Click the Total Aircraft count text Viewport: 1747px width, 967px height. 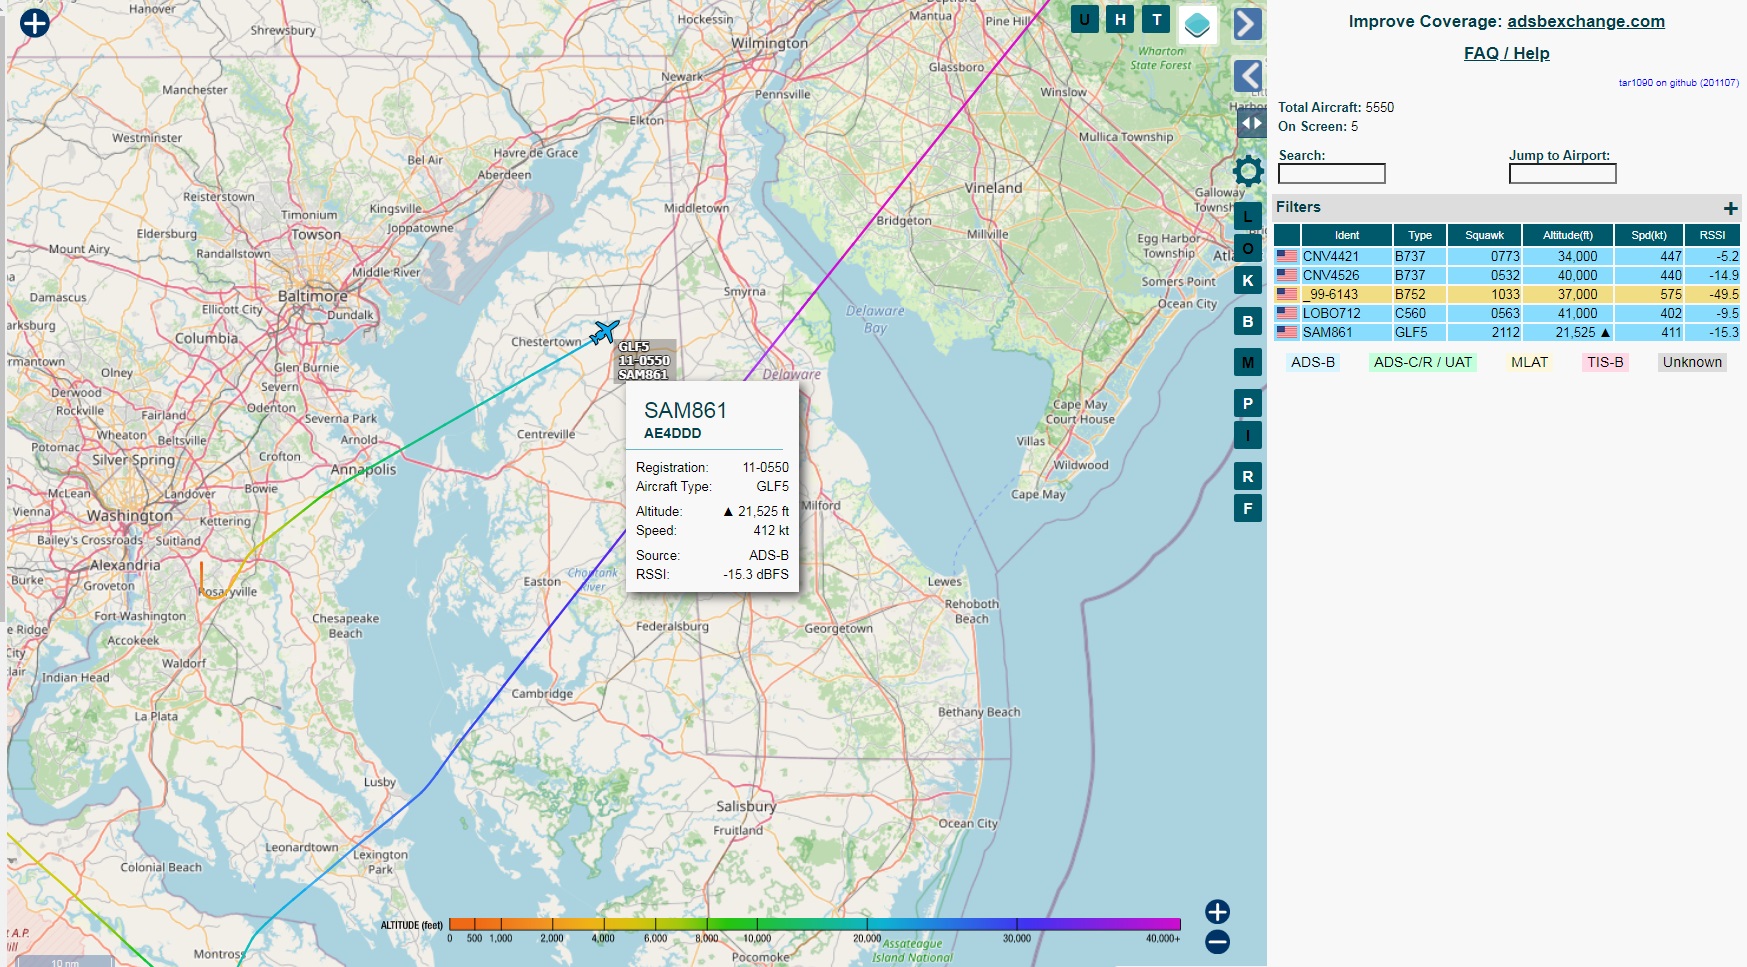click(x=1335, y=107)
